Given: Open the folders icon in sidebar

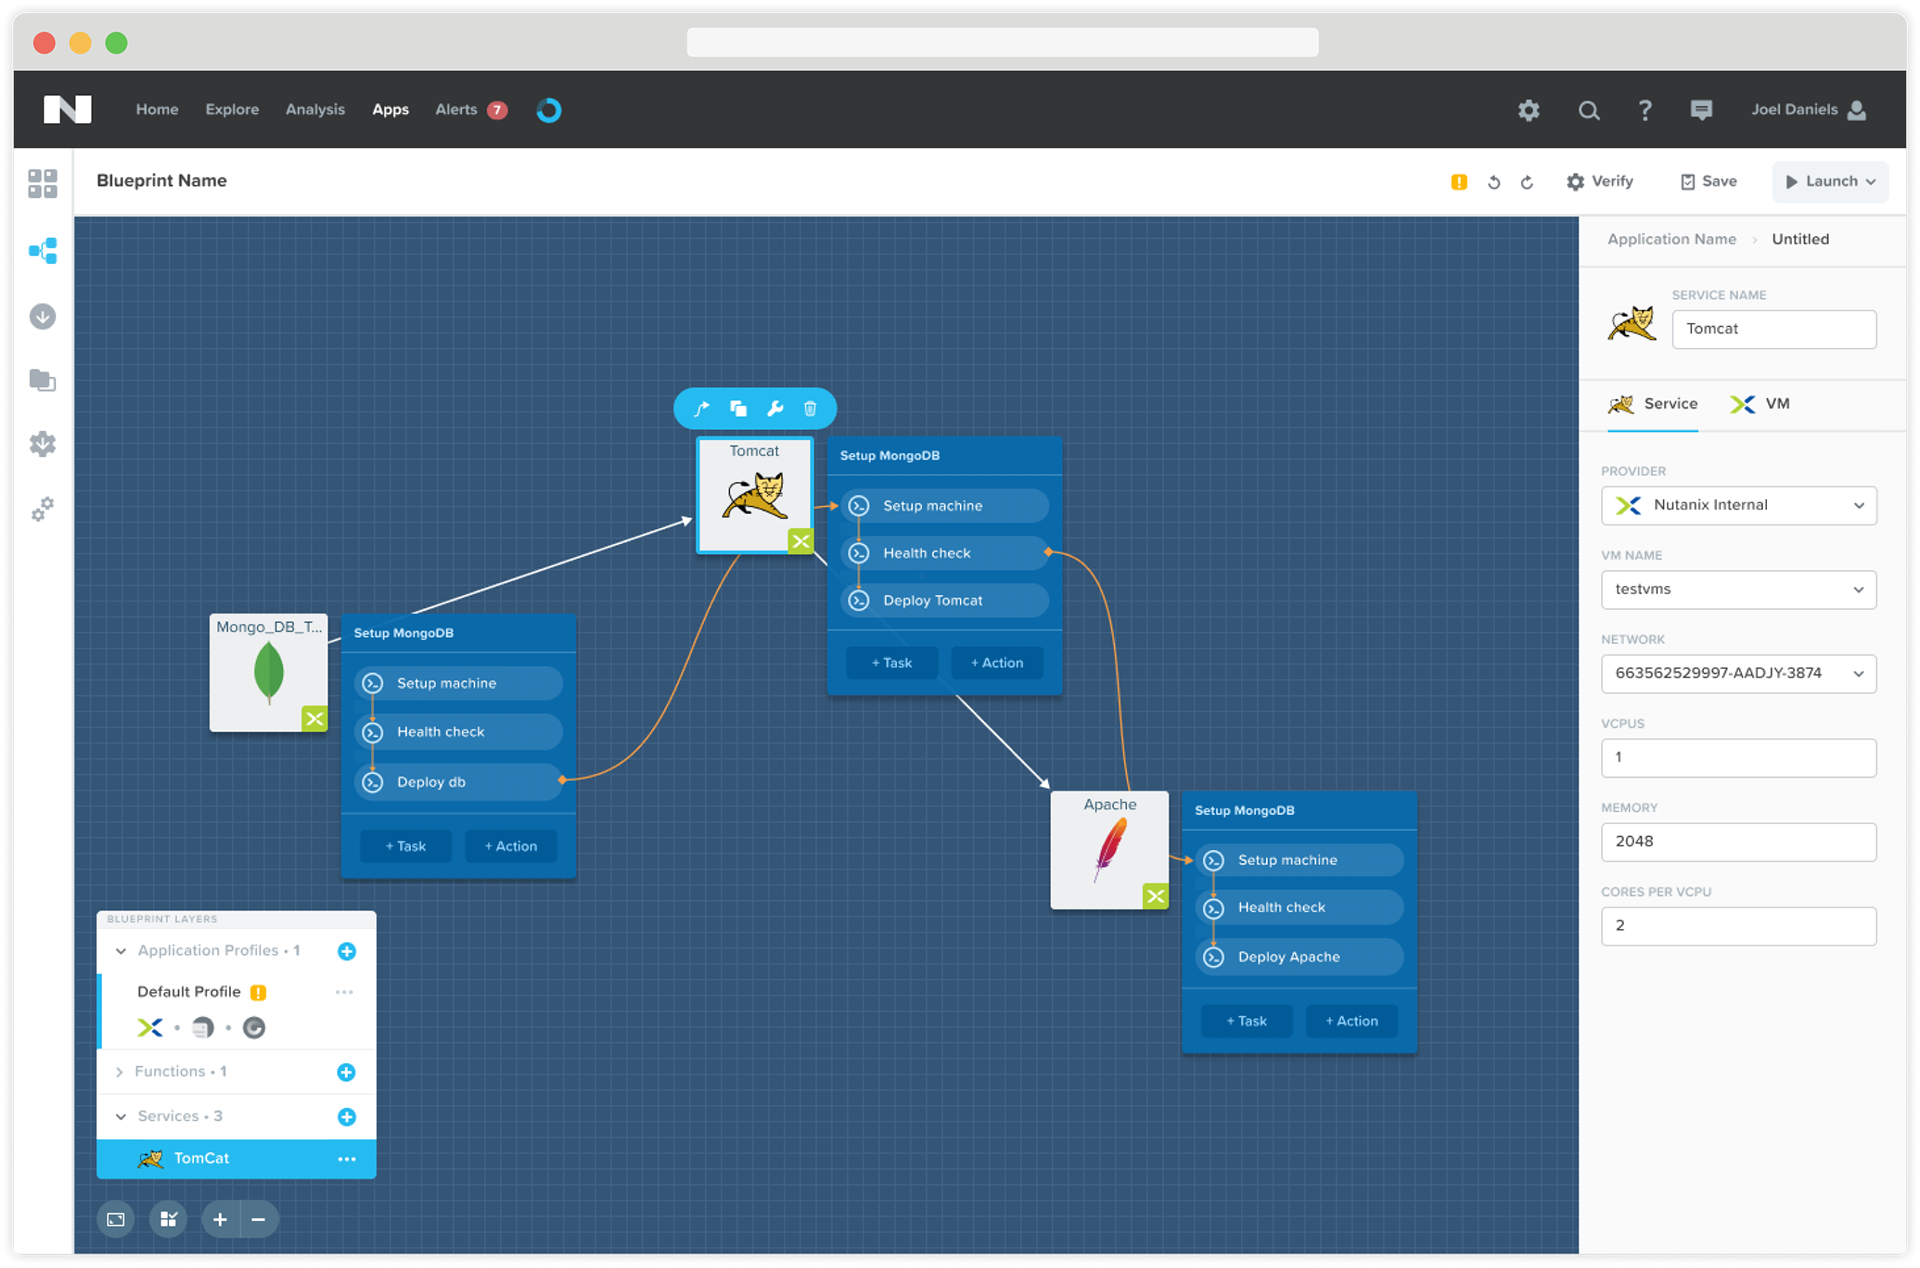Looking at the screenshot, I should [x=42, y=380].
